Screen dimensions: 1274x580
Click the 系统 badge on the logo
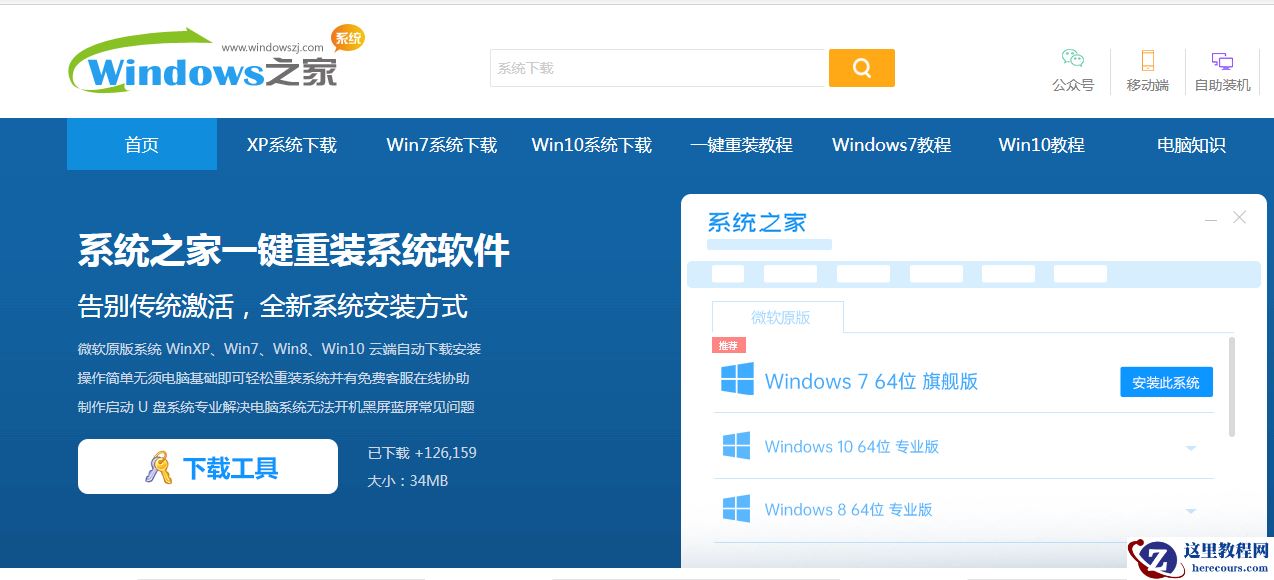tap(348, 38)
